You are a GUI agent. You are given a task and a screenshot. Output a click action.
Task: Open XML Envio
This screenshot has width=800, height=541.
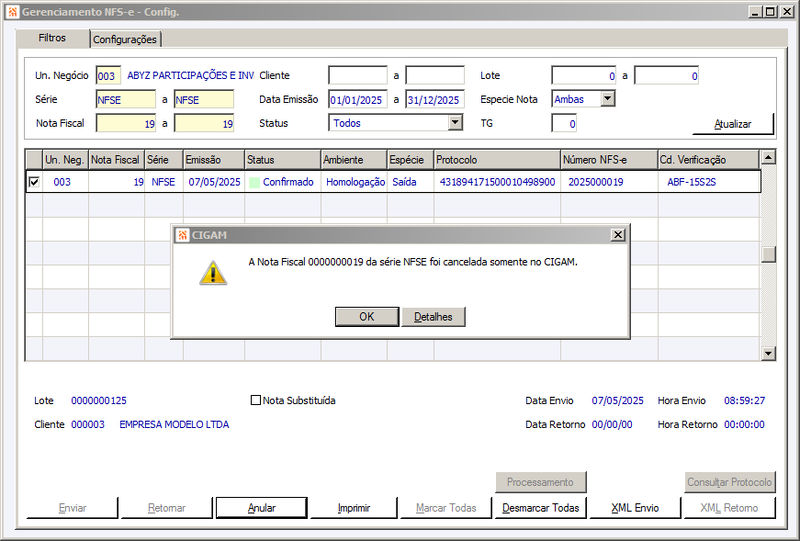tap(635, 508)
